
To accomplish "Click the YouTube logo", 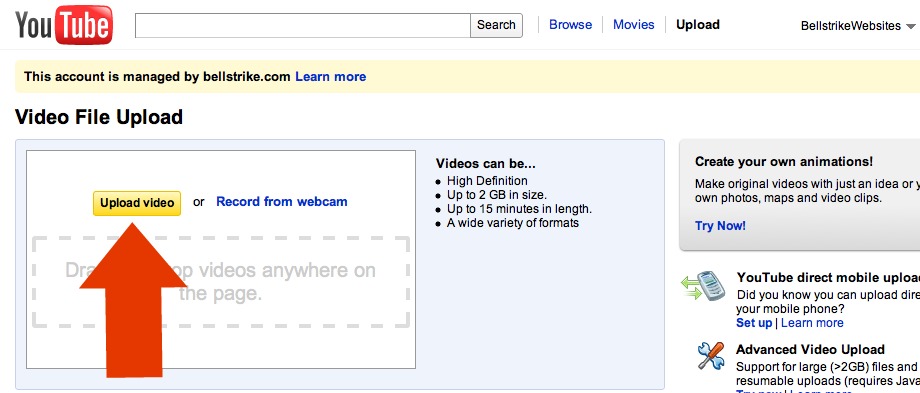I will click(63, 25).
